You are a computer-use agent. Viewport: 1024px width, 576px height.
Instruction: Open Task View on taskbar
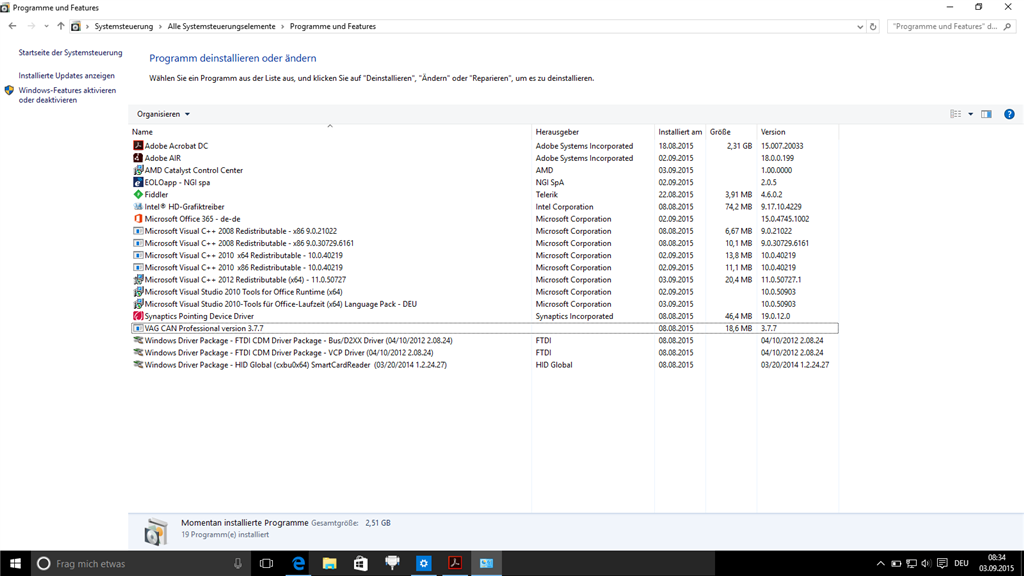click(266, 563)
